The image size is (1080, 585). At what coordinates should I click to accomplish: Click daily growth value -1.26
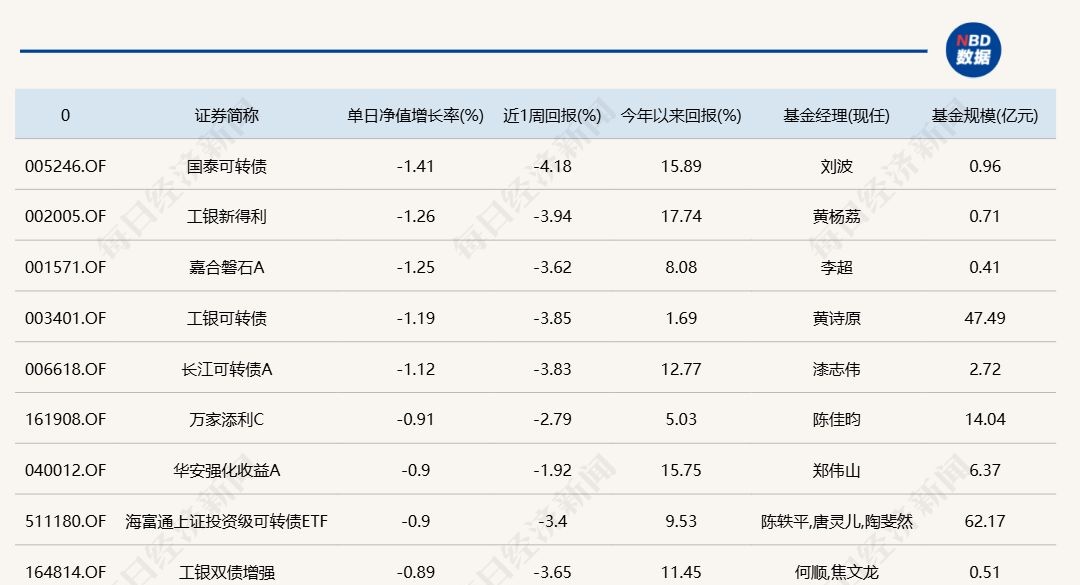pyautogui.click(x=415, y=216)
